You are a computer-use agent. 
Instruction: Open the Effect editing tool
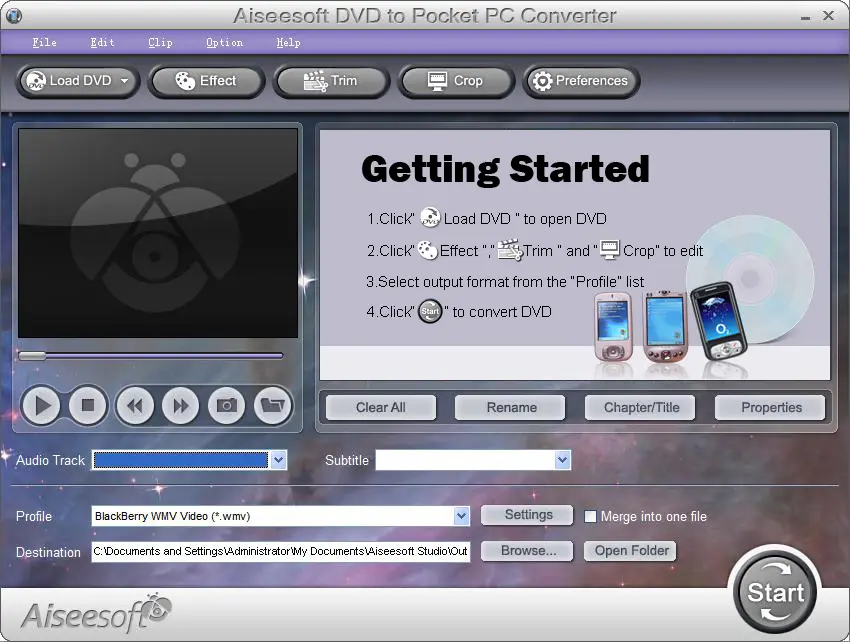point(206,81)
